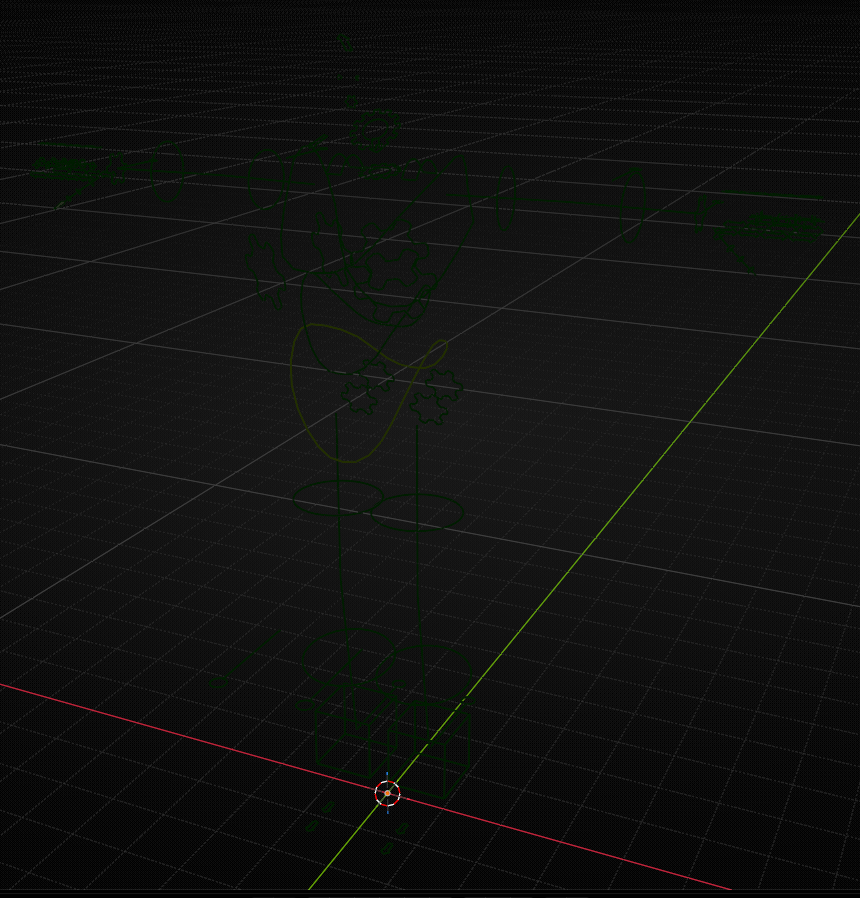Select the outer circle control on viewport-left arm

(x=167, y=171)
